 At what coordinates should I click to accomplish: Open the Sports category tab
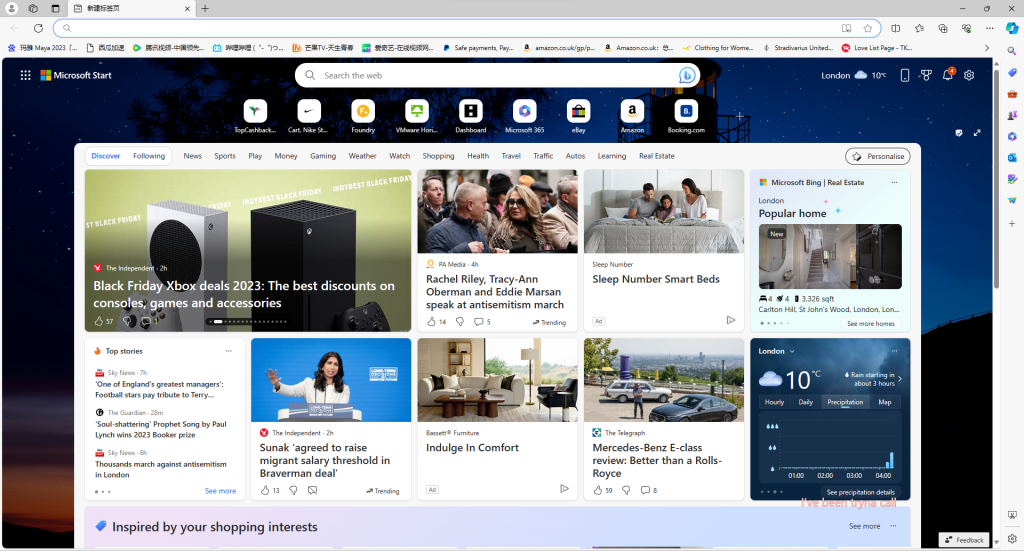coord(225,156)
